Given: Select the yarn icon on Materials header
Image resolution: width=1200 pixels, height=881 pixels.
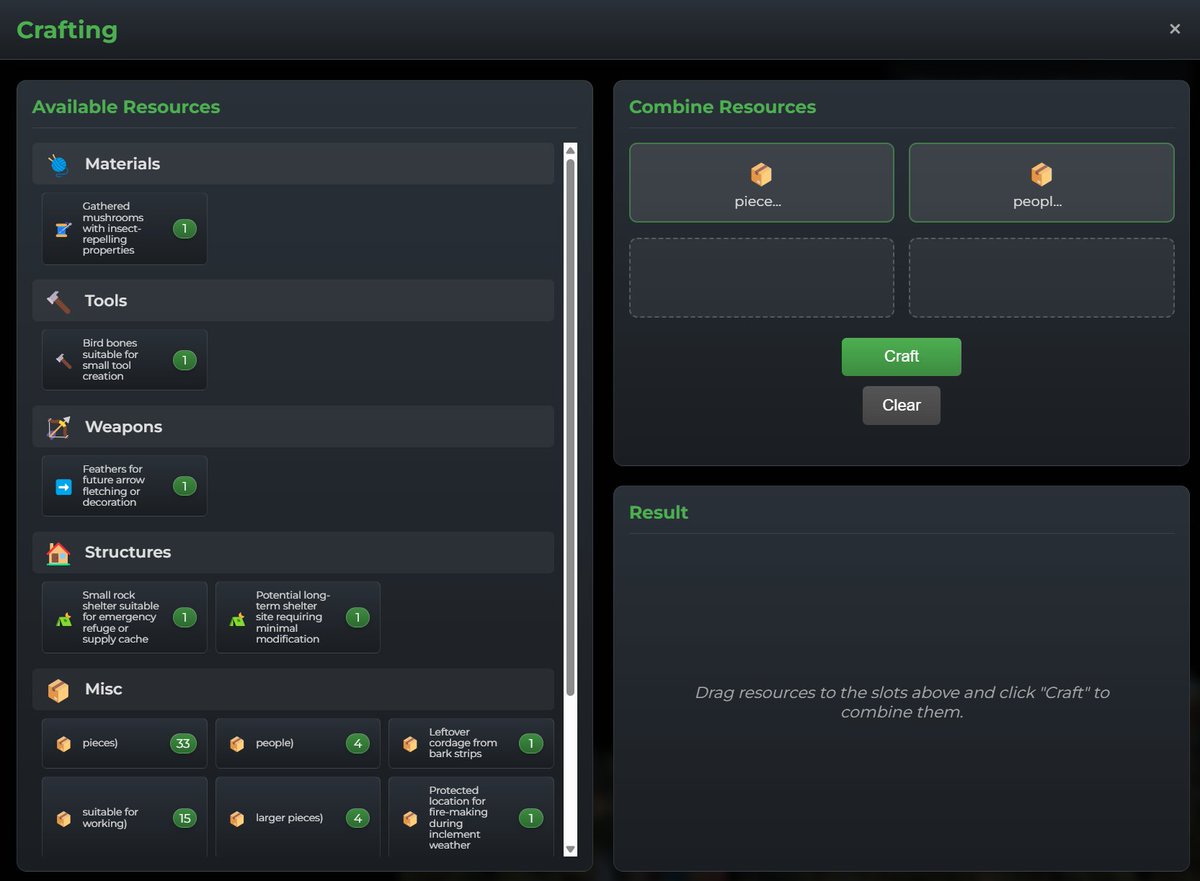Looking at the screenshot, I should coord(57,163).
